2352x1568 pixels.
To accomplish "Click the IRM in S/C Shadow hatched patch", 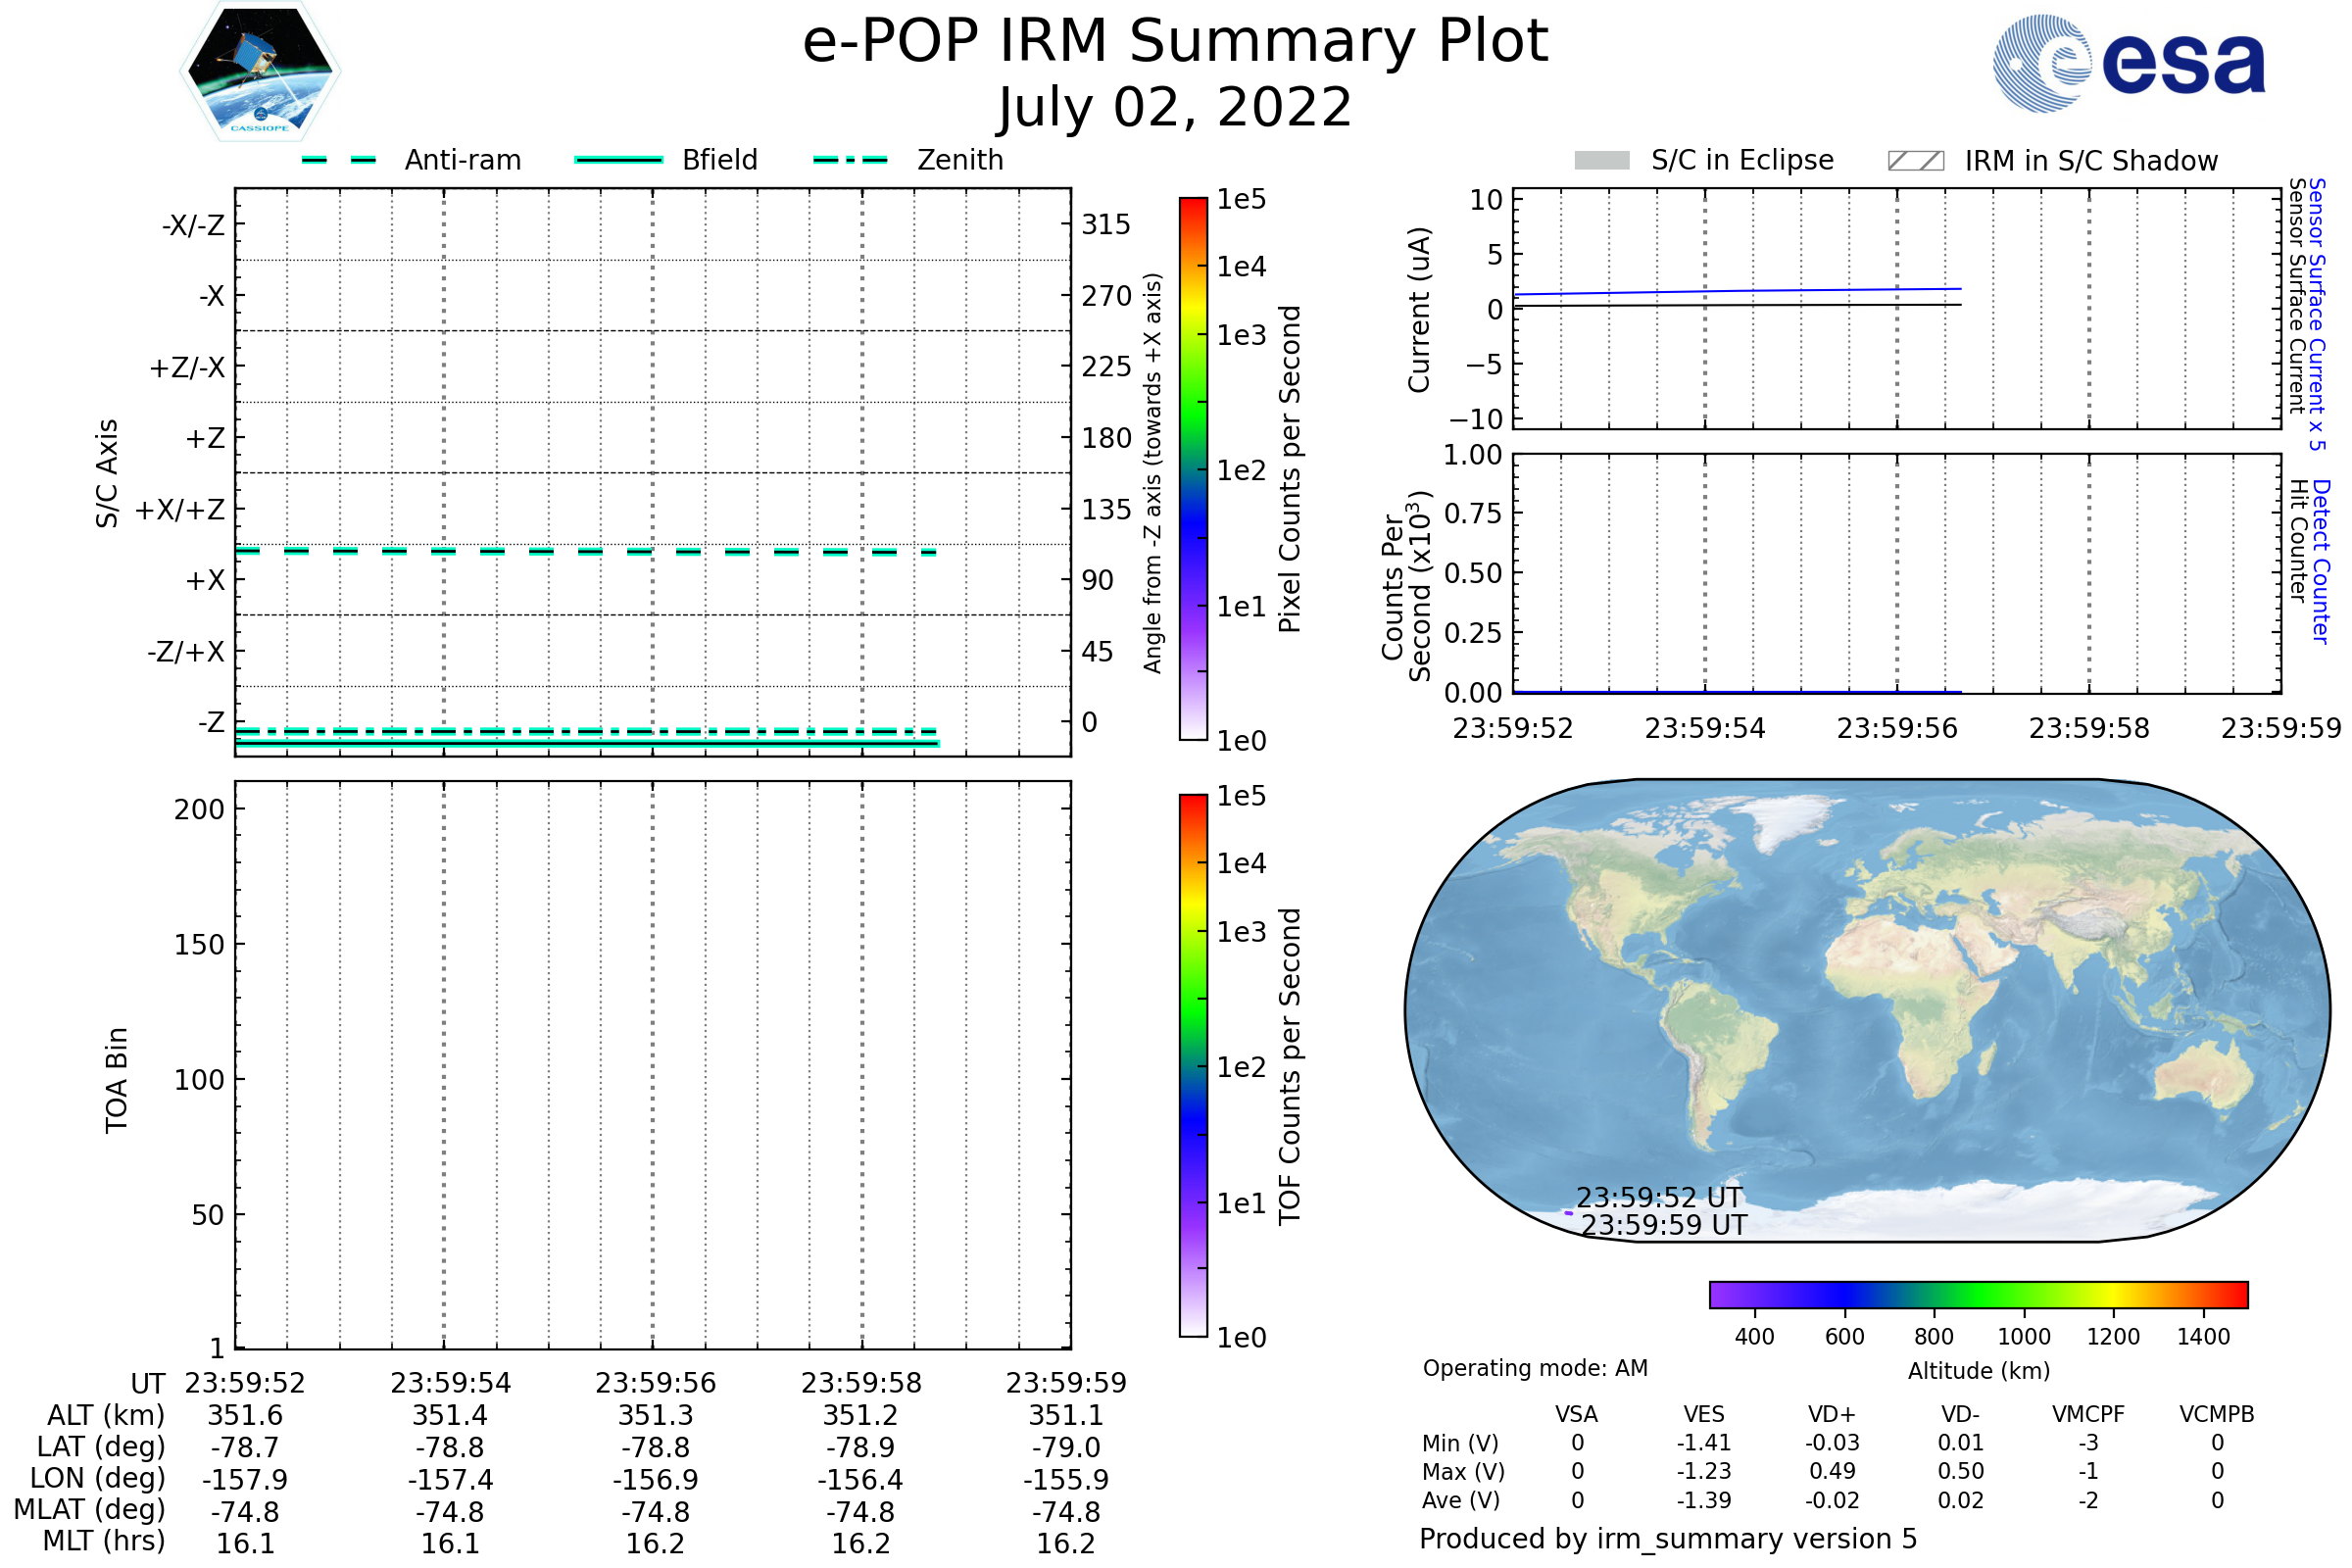I will tap(1915, 161).
